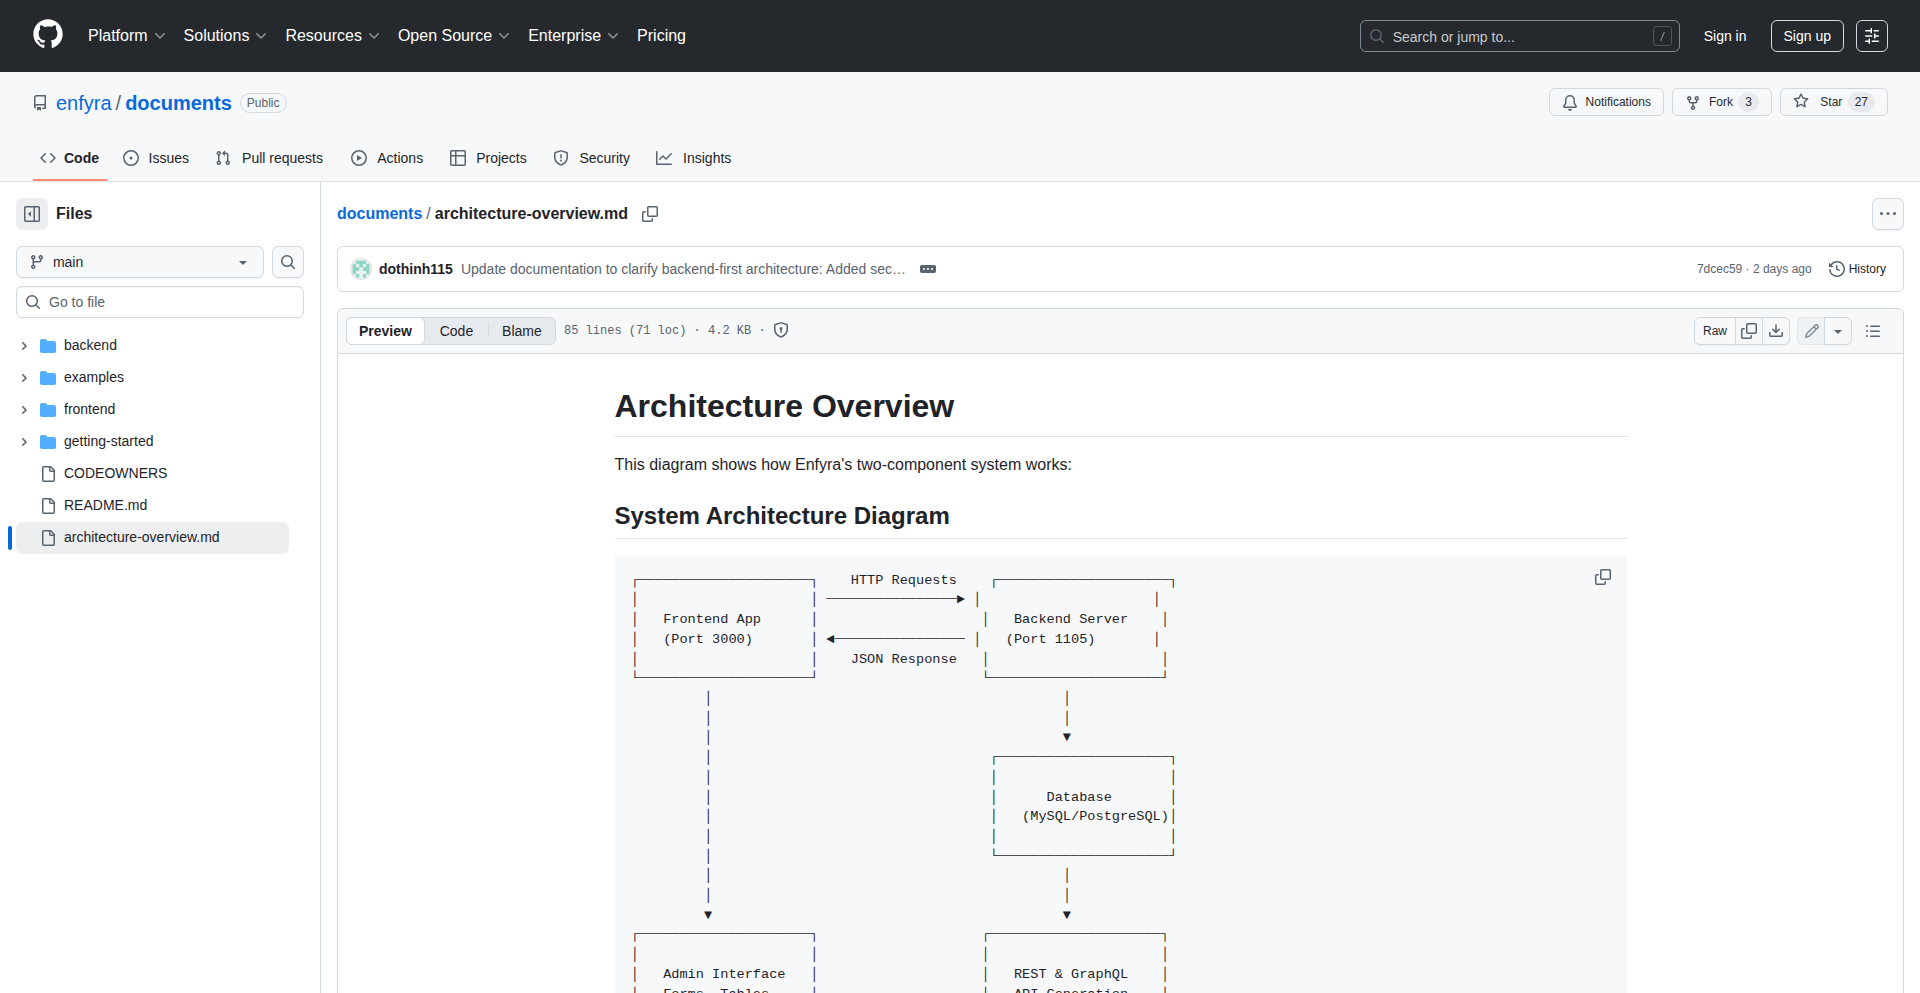Open the Pull requests tab
The height and width of the screenshot is (993, 1920).
pos(270,158)
